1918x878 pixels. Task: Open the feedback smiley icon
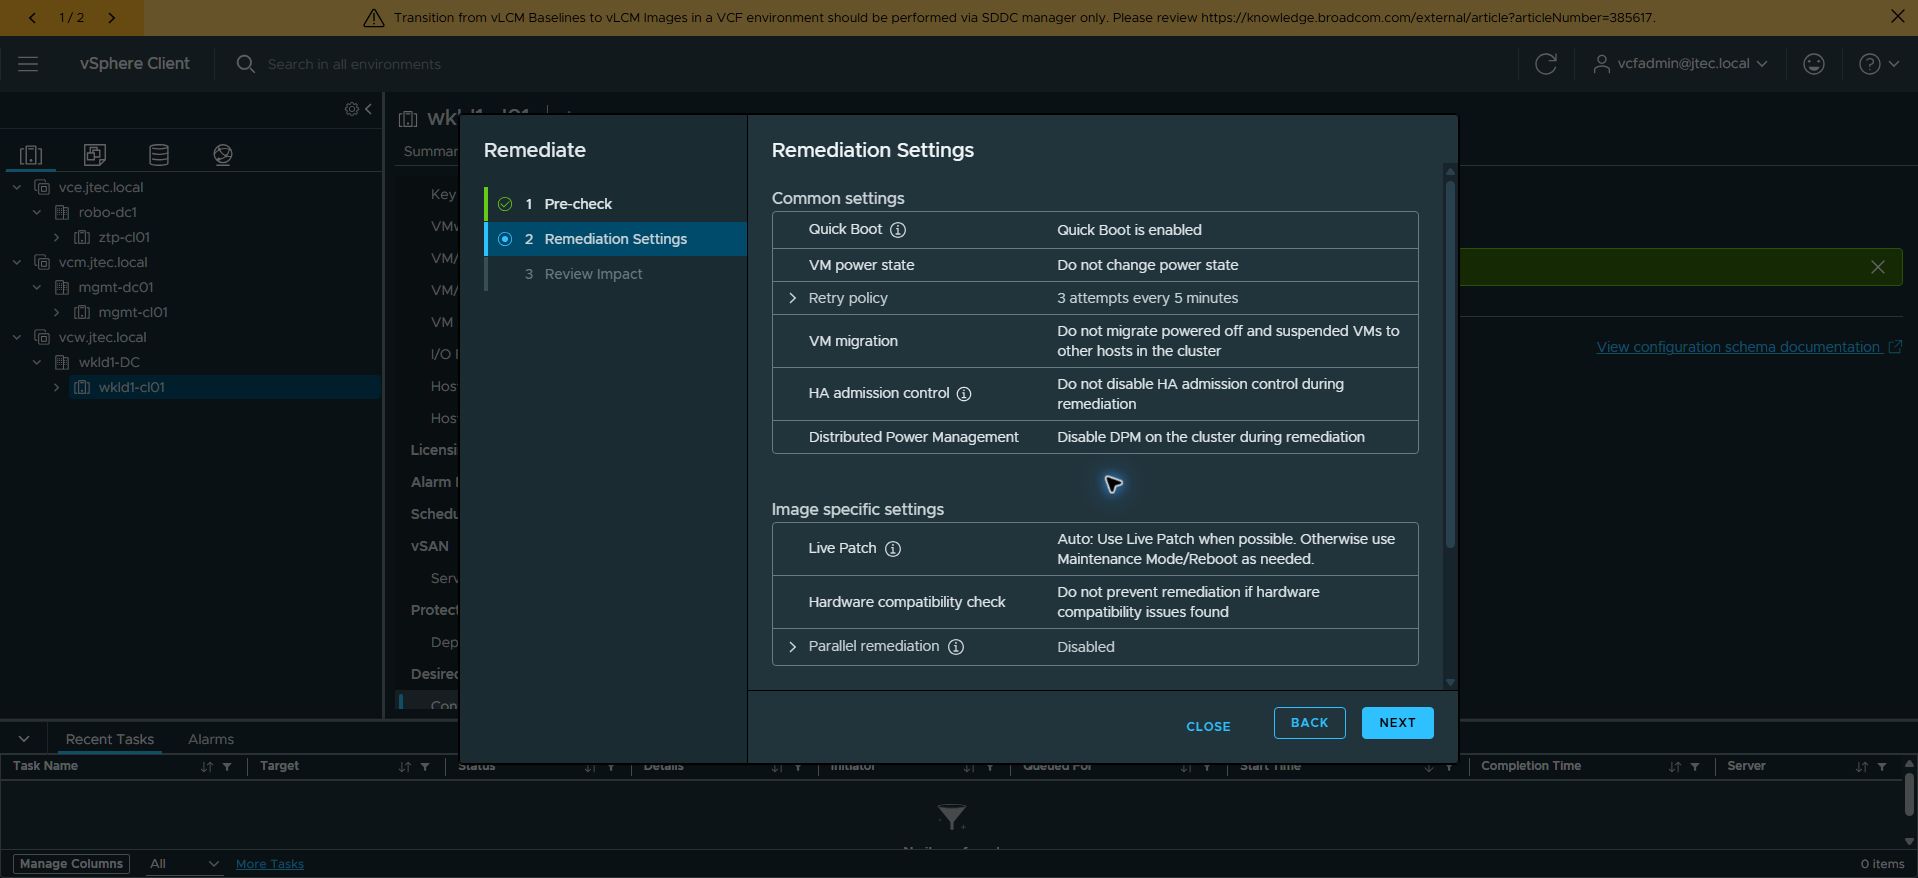pyautogui.click(x=1814, y=64)
